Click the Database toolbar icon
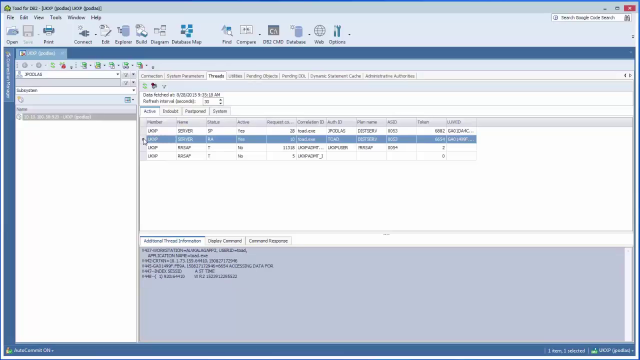The width and height of the screenshot is (640, 360). click(296, 34)
